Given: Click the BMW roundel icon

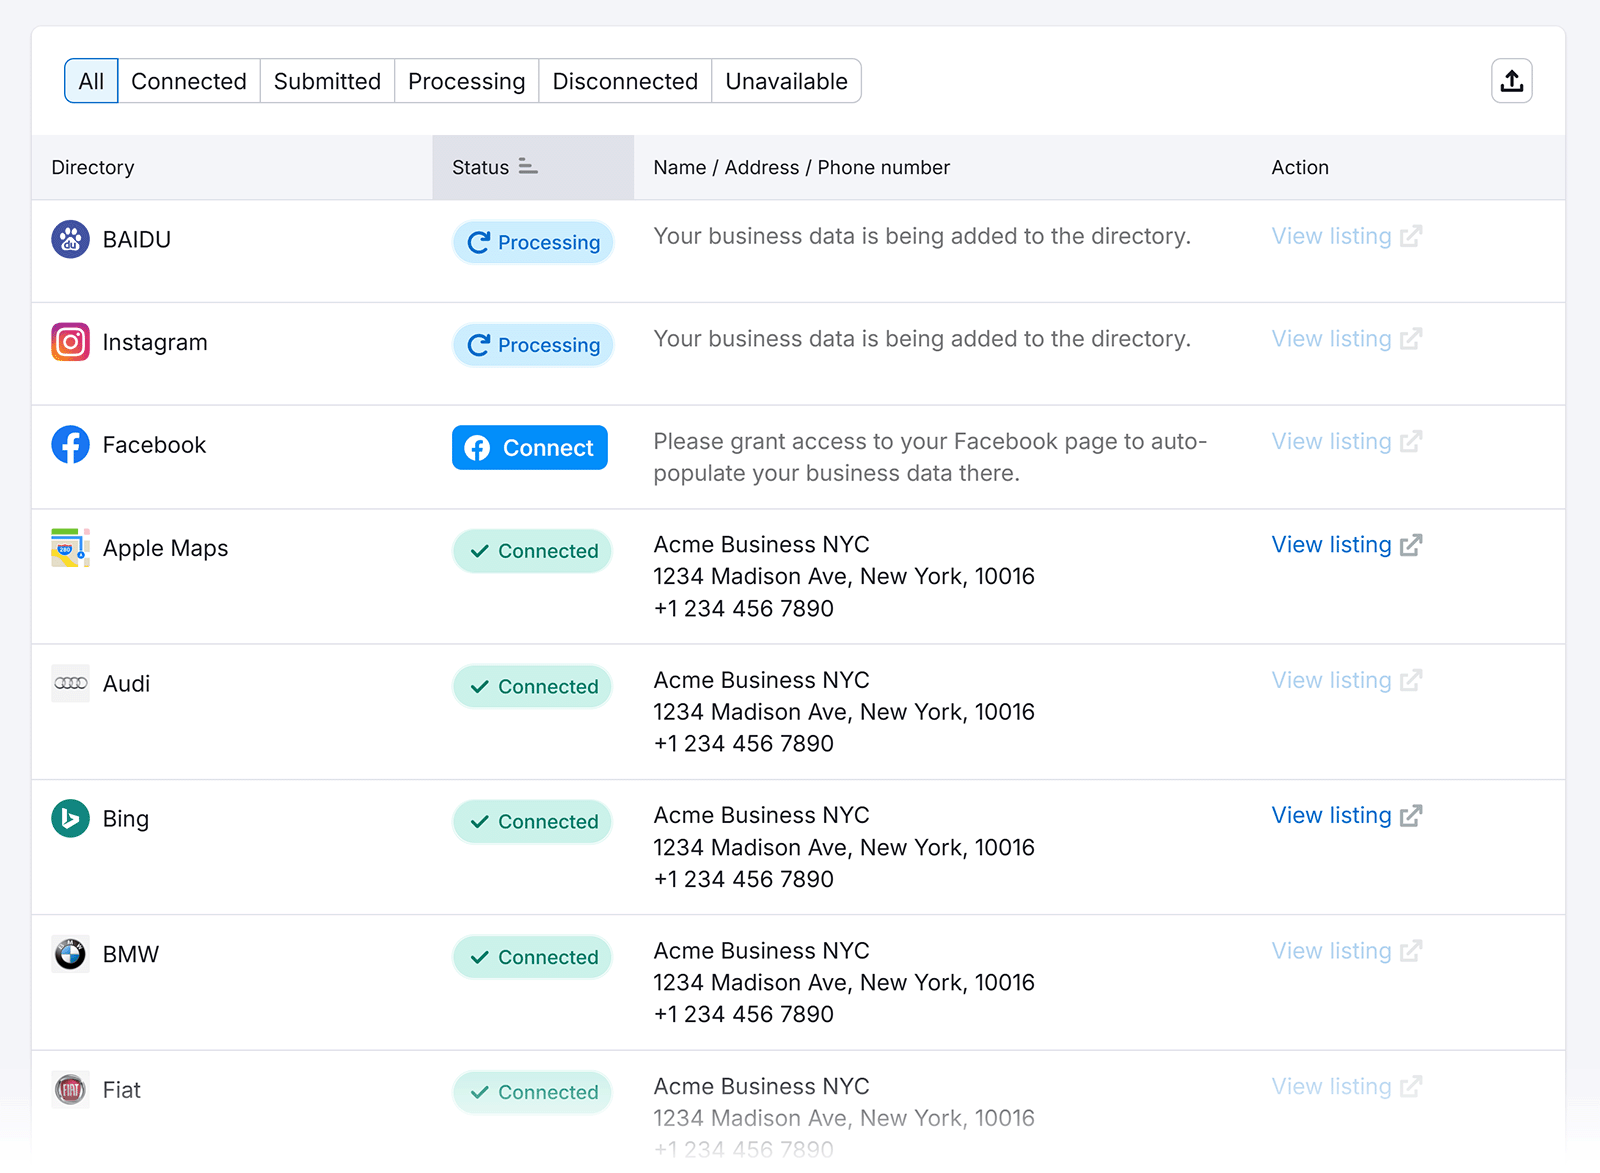Looking at the screenshot, I should pyautogui.click(x=70, y=954).
